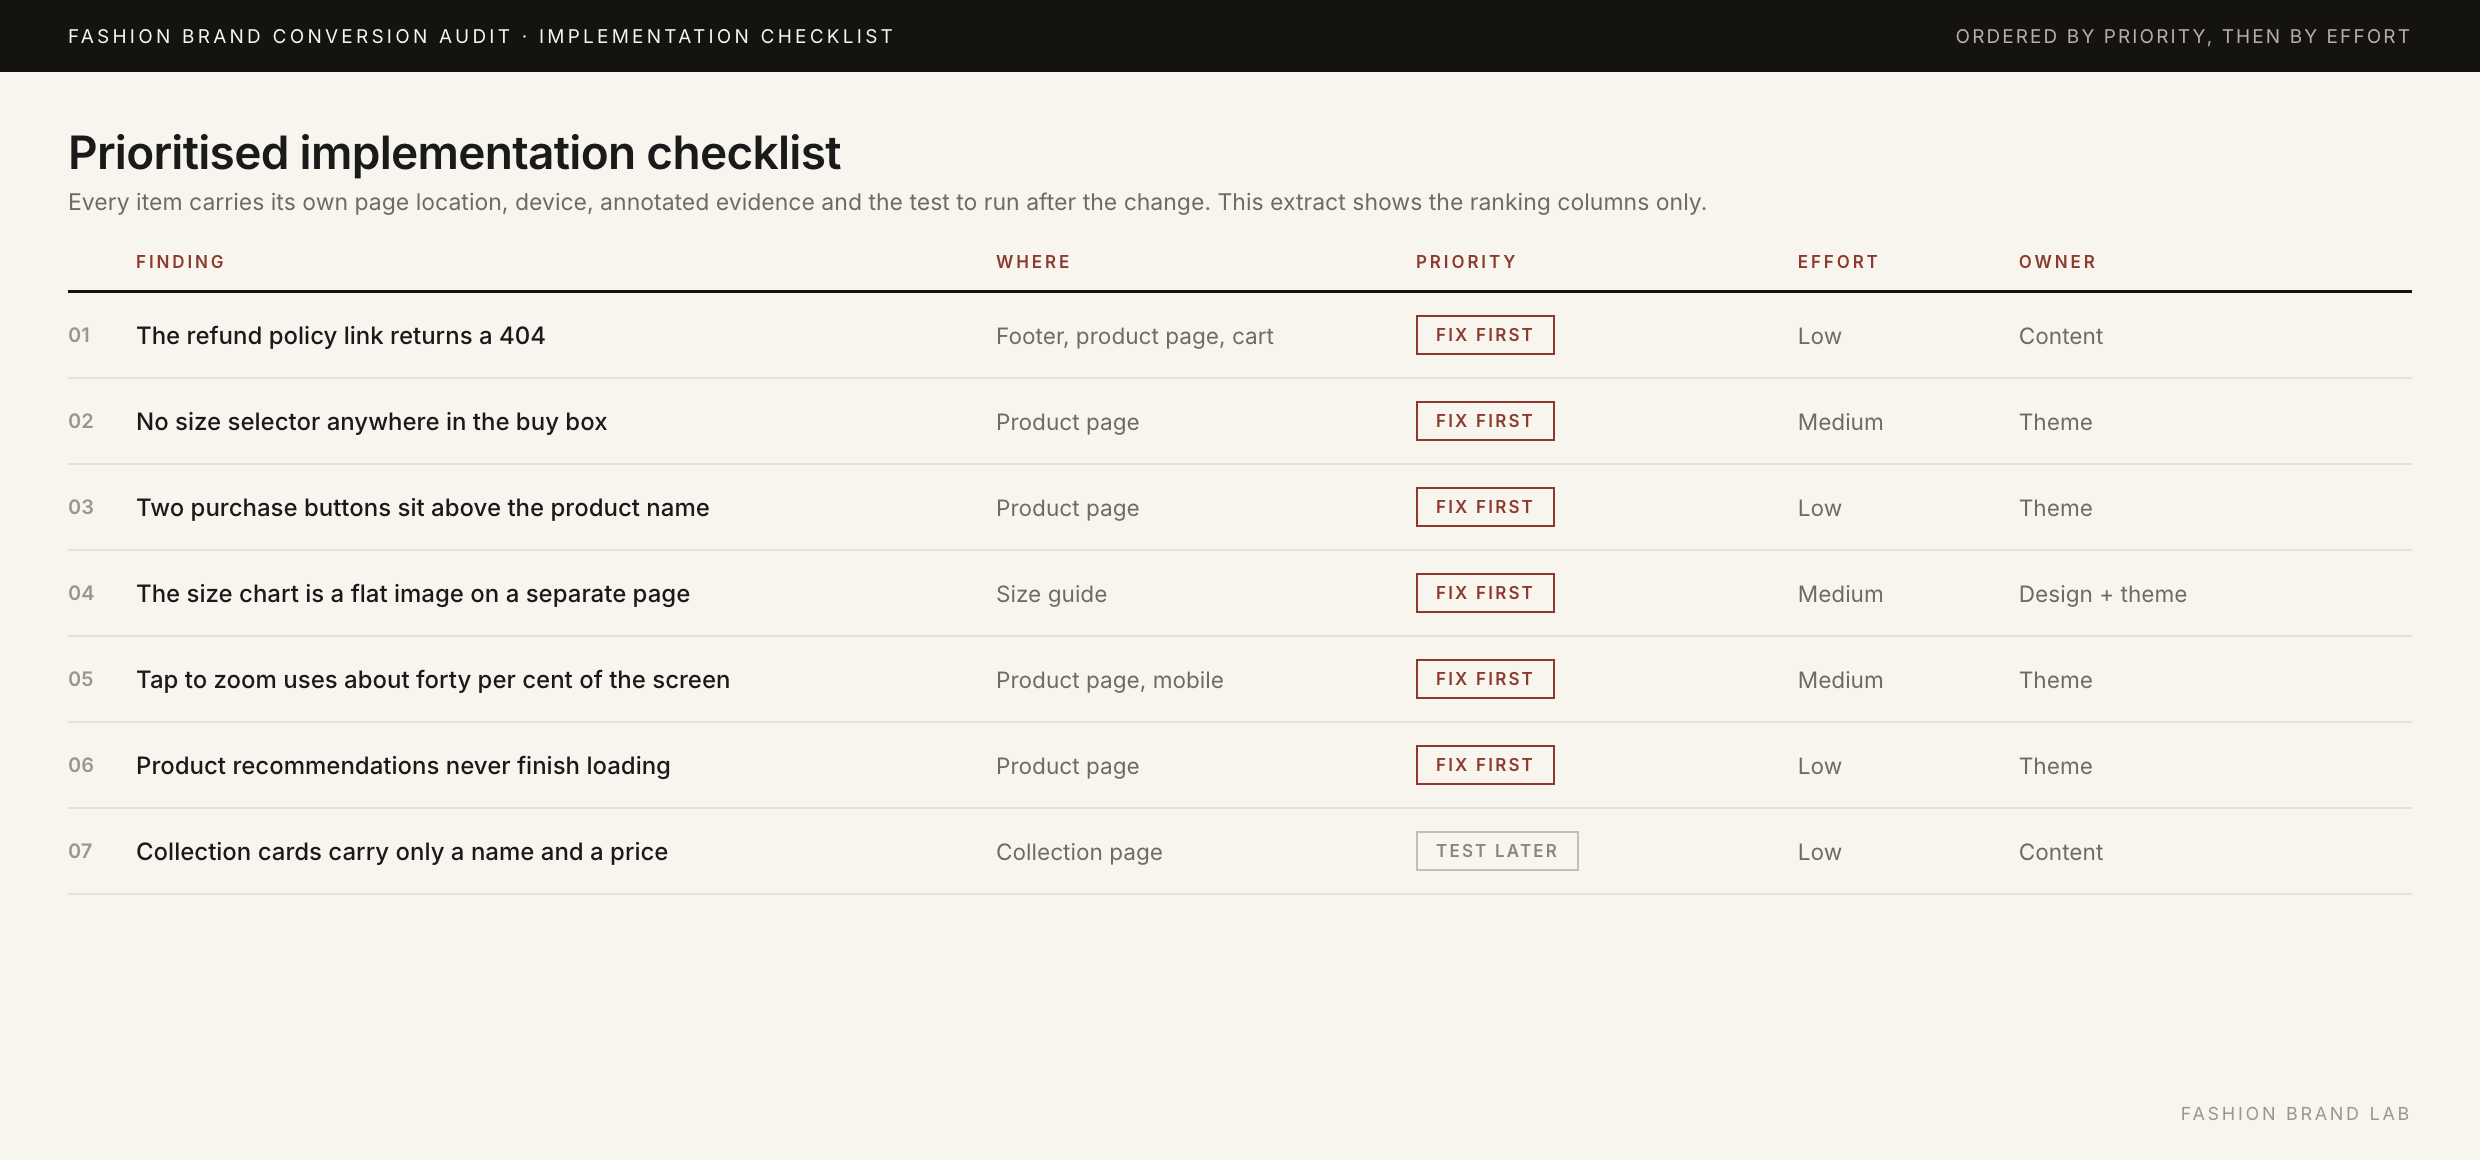Click Product page location in recommendations row
The height and width of the screenshot is (1160, 2480).
coord(1067,766)
